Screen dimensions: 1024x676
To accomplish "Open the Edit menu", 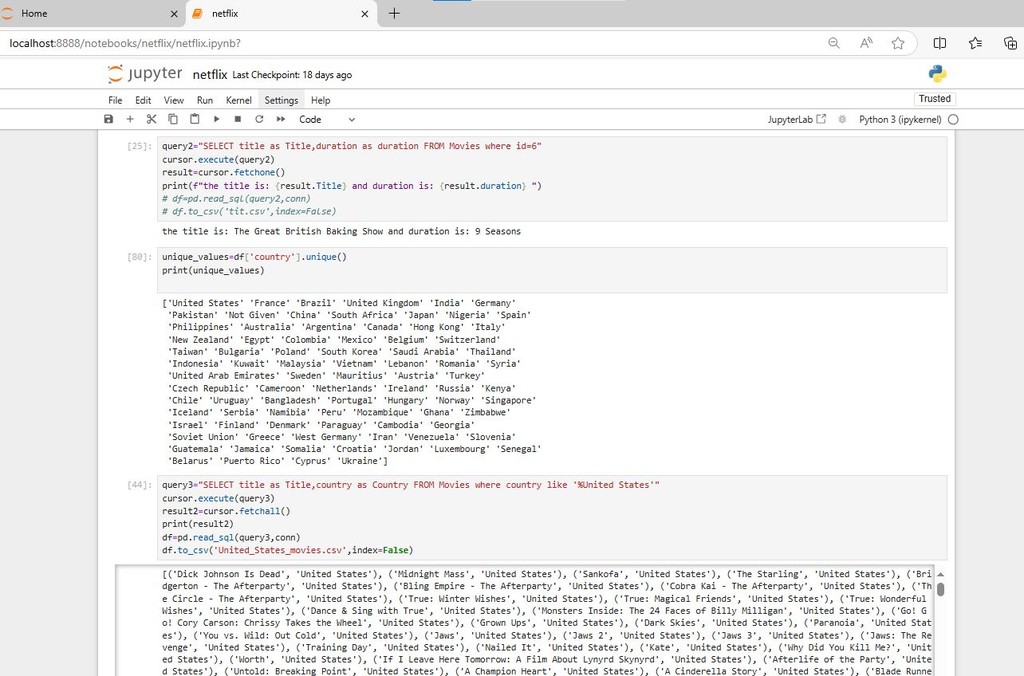I will click(143, 100).
